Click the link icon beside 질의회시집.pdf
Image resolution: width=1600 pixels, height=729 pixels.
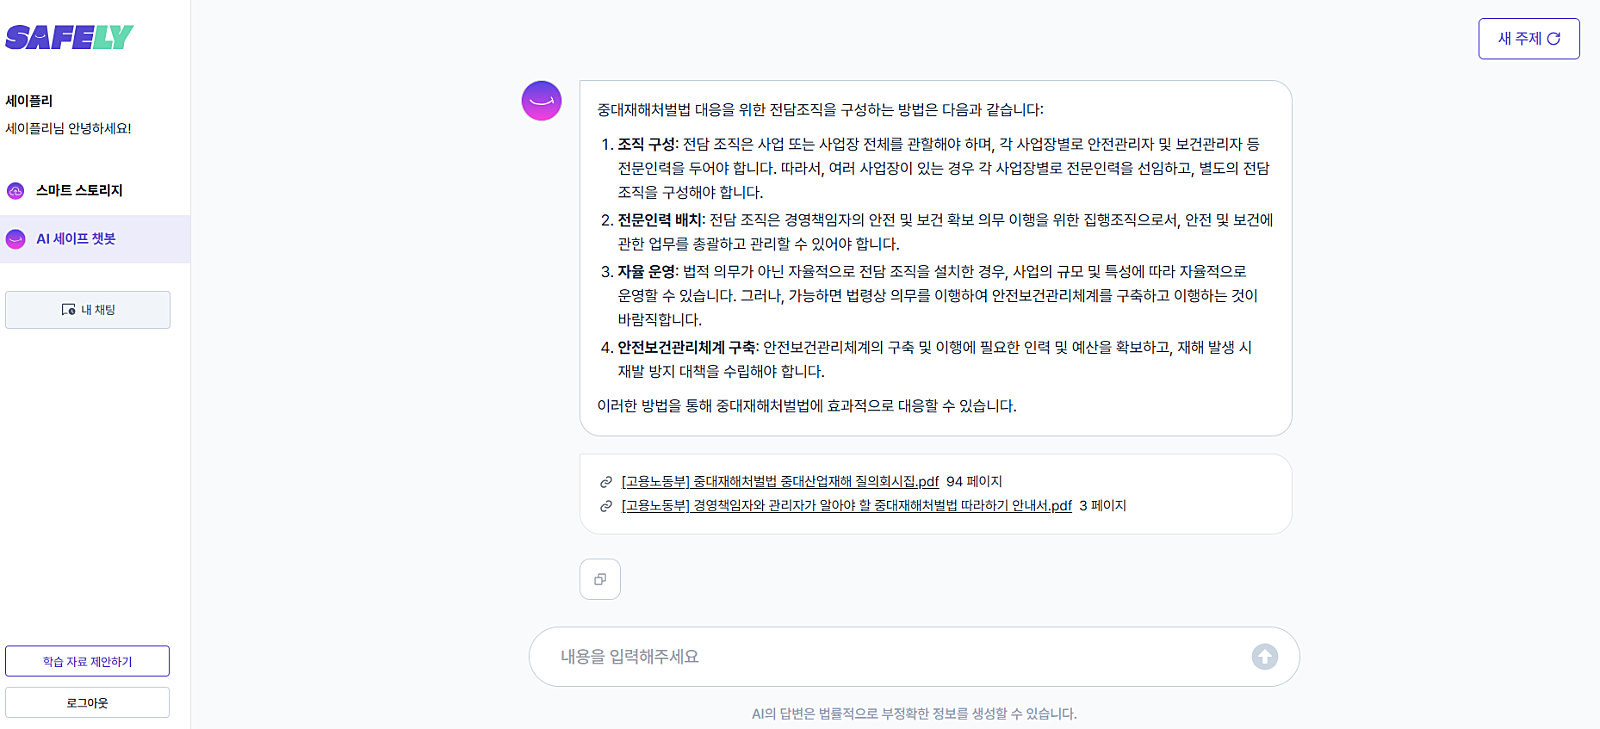(x=606, y=482)
